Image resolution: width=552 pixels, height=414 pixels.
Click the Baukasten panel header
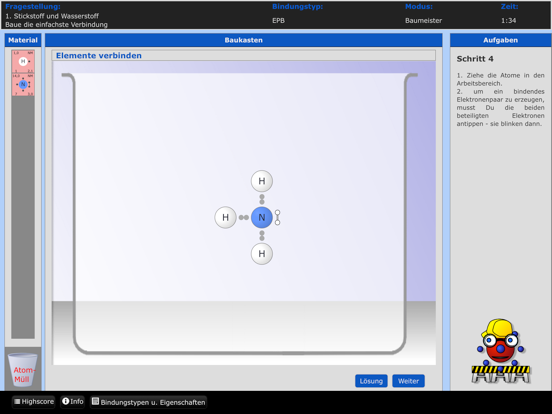pos(244,40)
